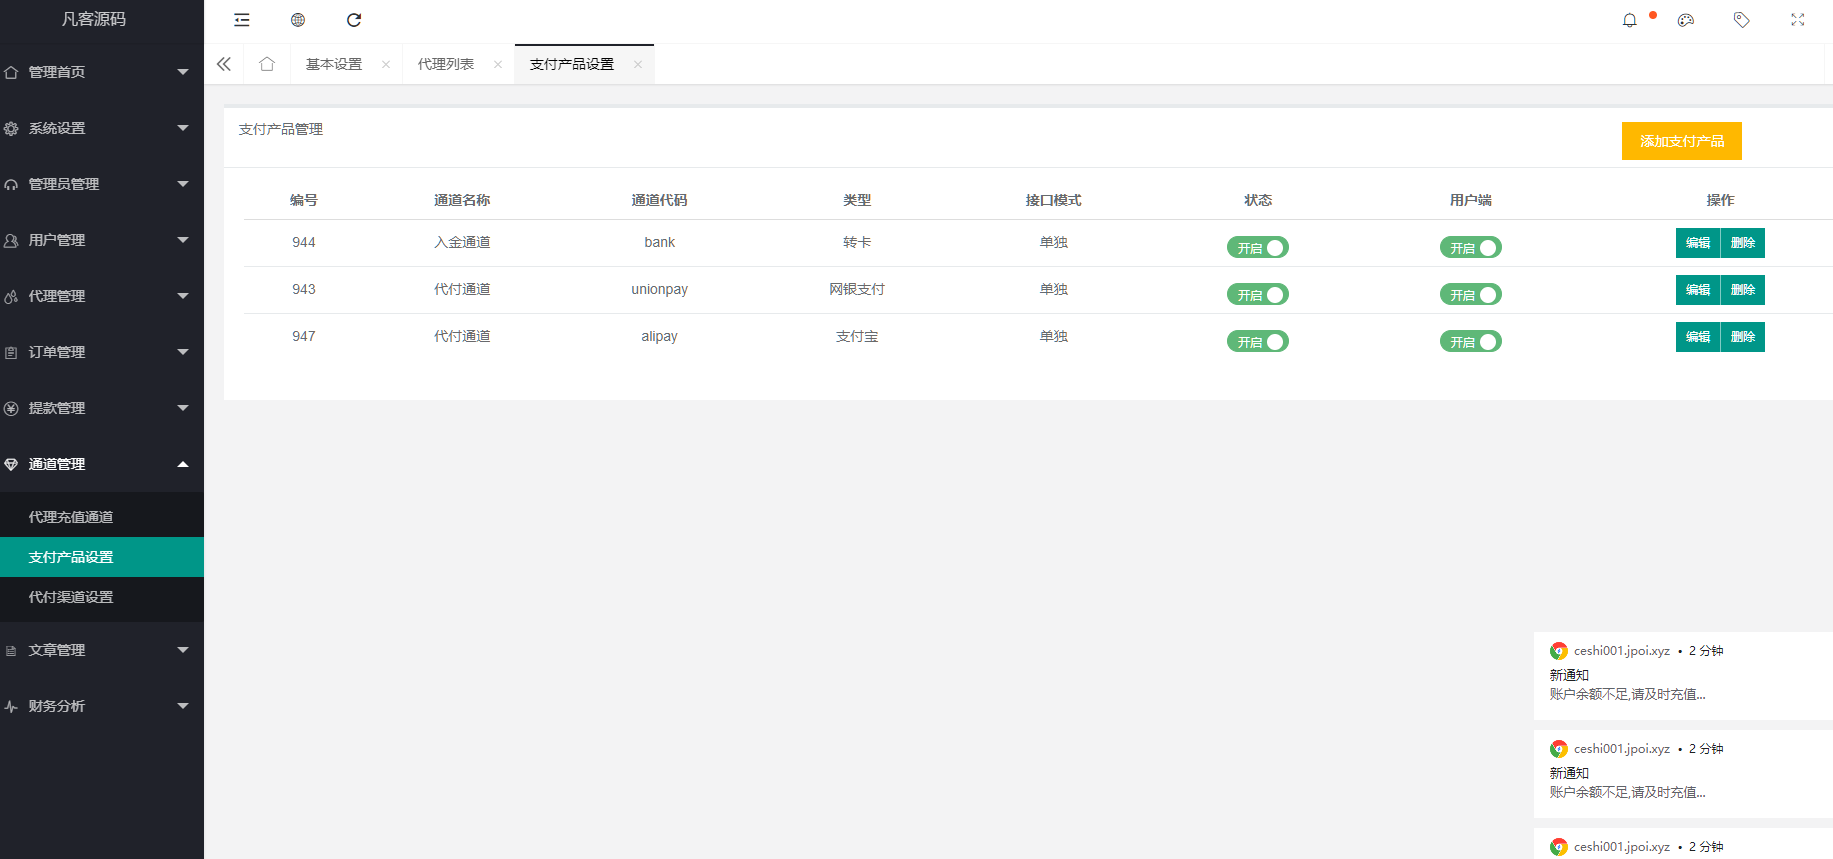Expand 代理管理 dropdown arrow
Viewport: 1833px width, 859px height.
[x=183, y=296]
